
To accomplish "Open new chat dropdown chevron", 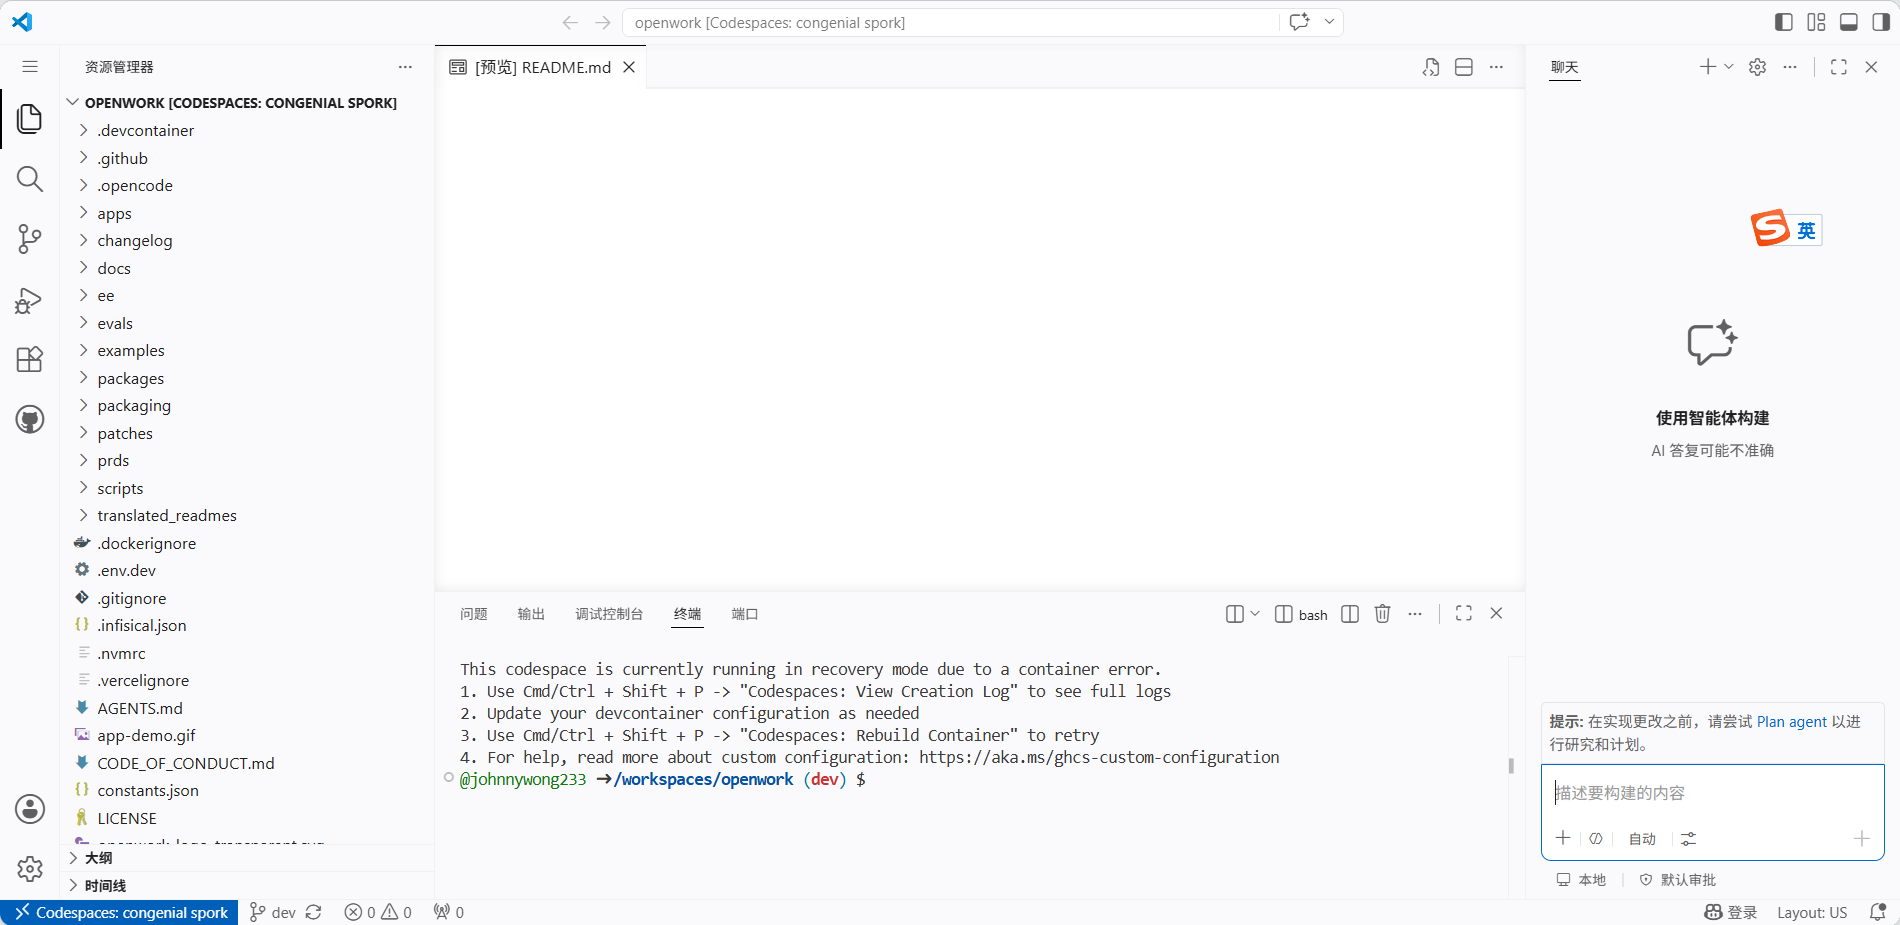I will coord(1729,67).
